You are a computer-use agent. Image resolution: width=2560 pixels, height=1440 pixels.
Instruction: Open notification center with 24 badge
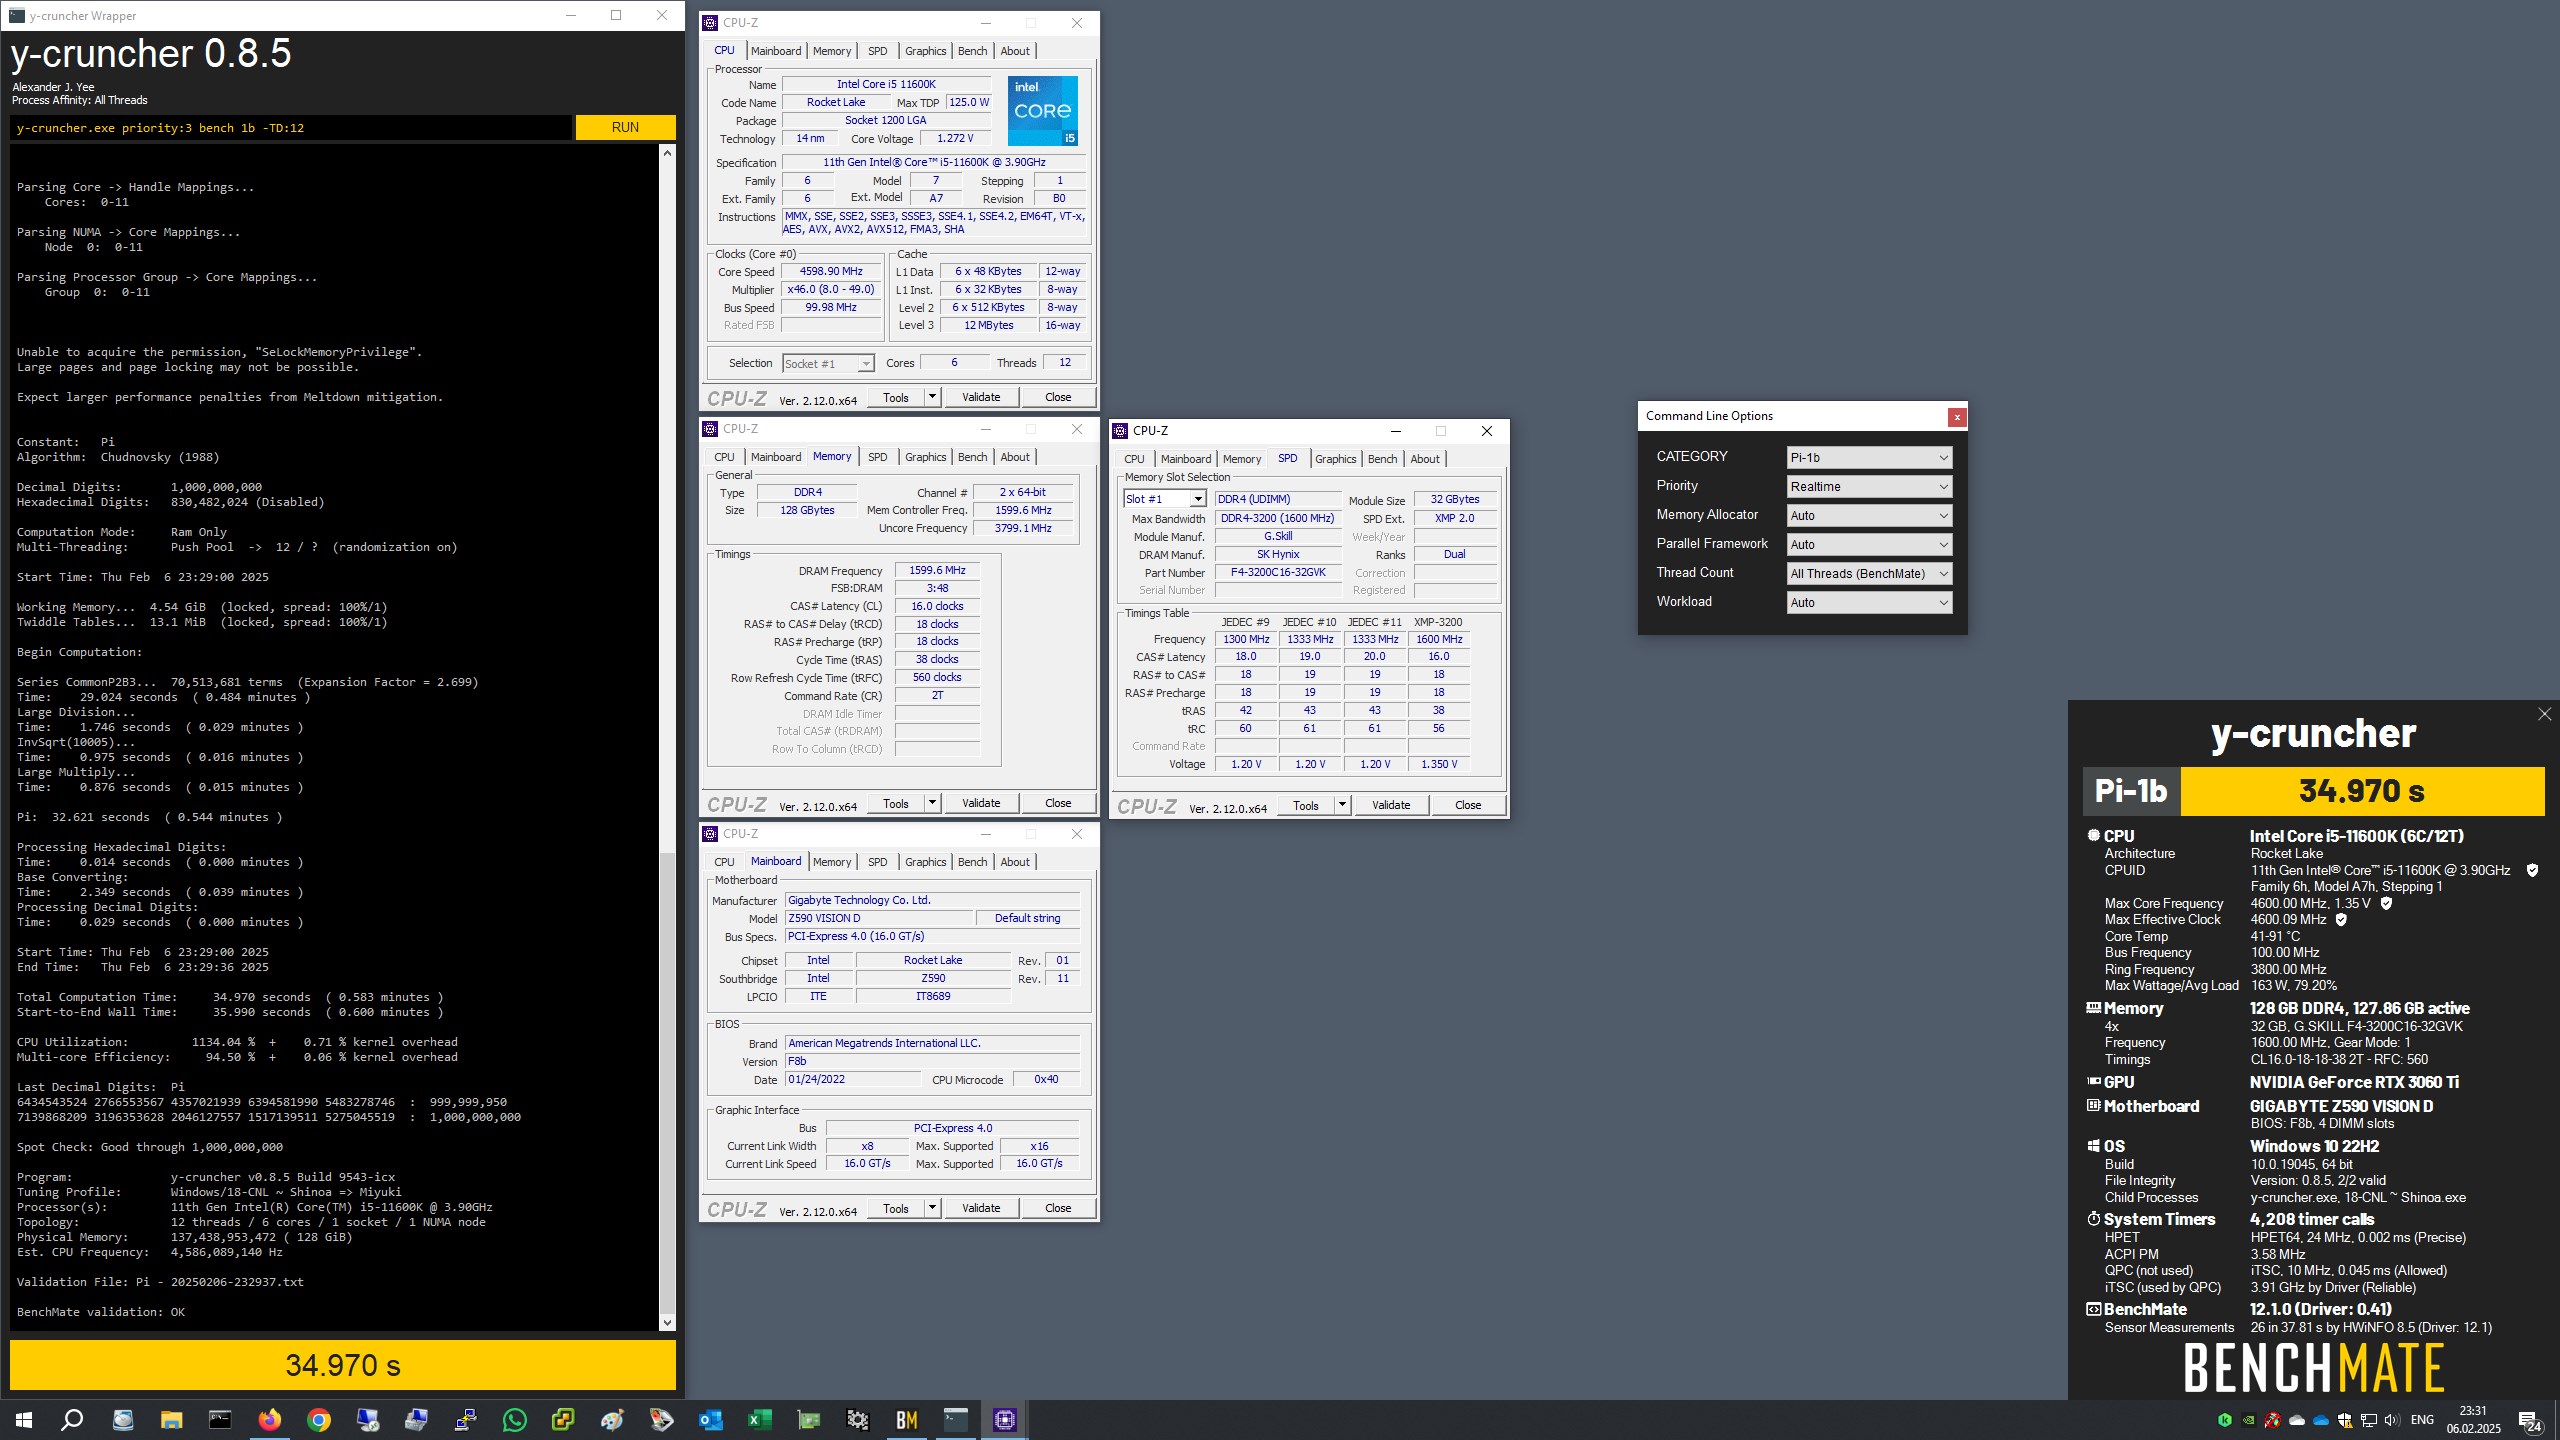click(x=2530, y=1421)
